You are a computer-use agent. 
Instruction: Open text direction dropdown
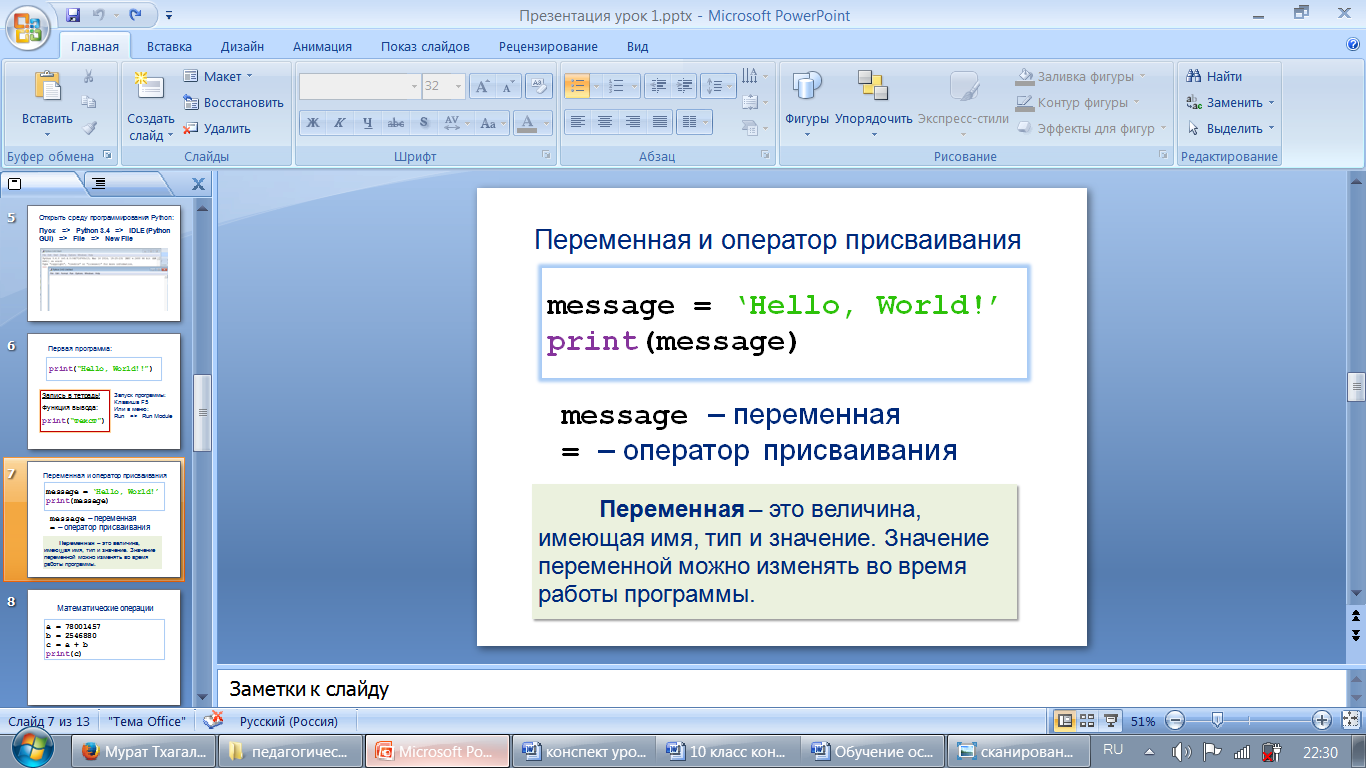[x=755, y=76]
